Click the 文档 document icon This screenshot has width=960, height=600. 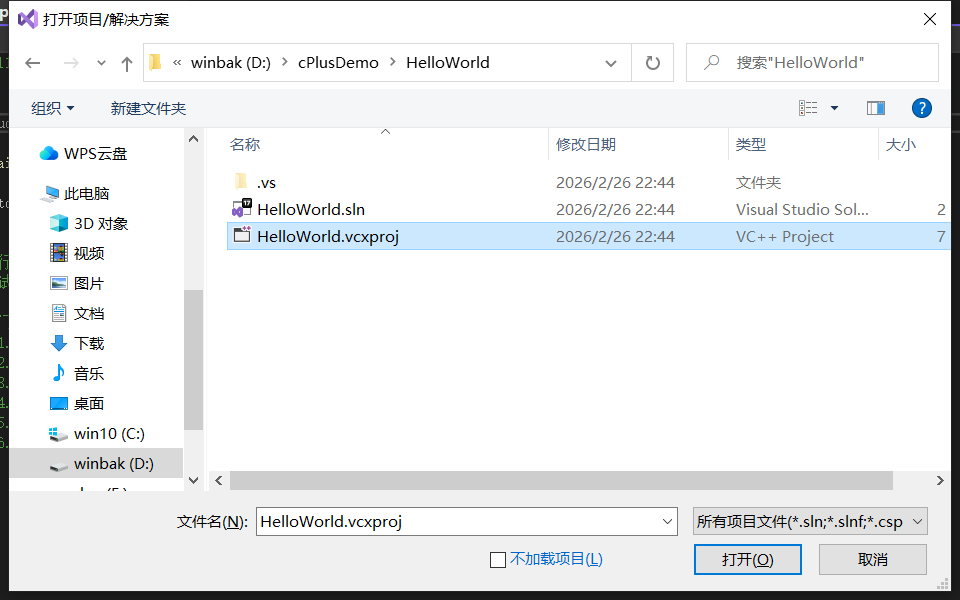click(x=59, y=313)
